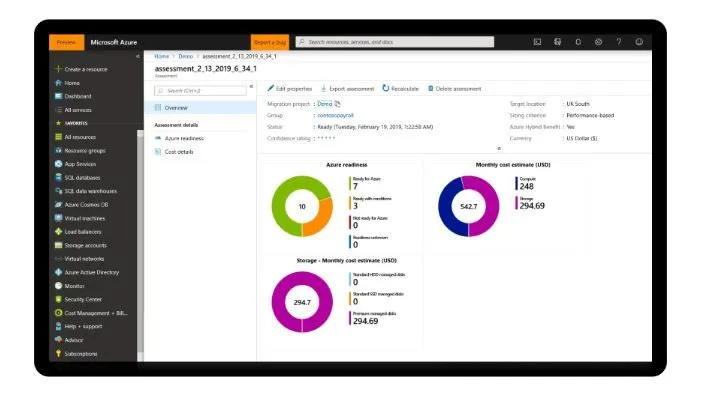Click the Preview badge button
This screenshot has height=400, width=717.
coord(66,42)
